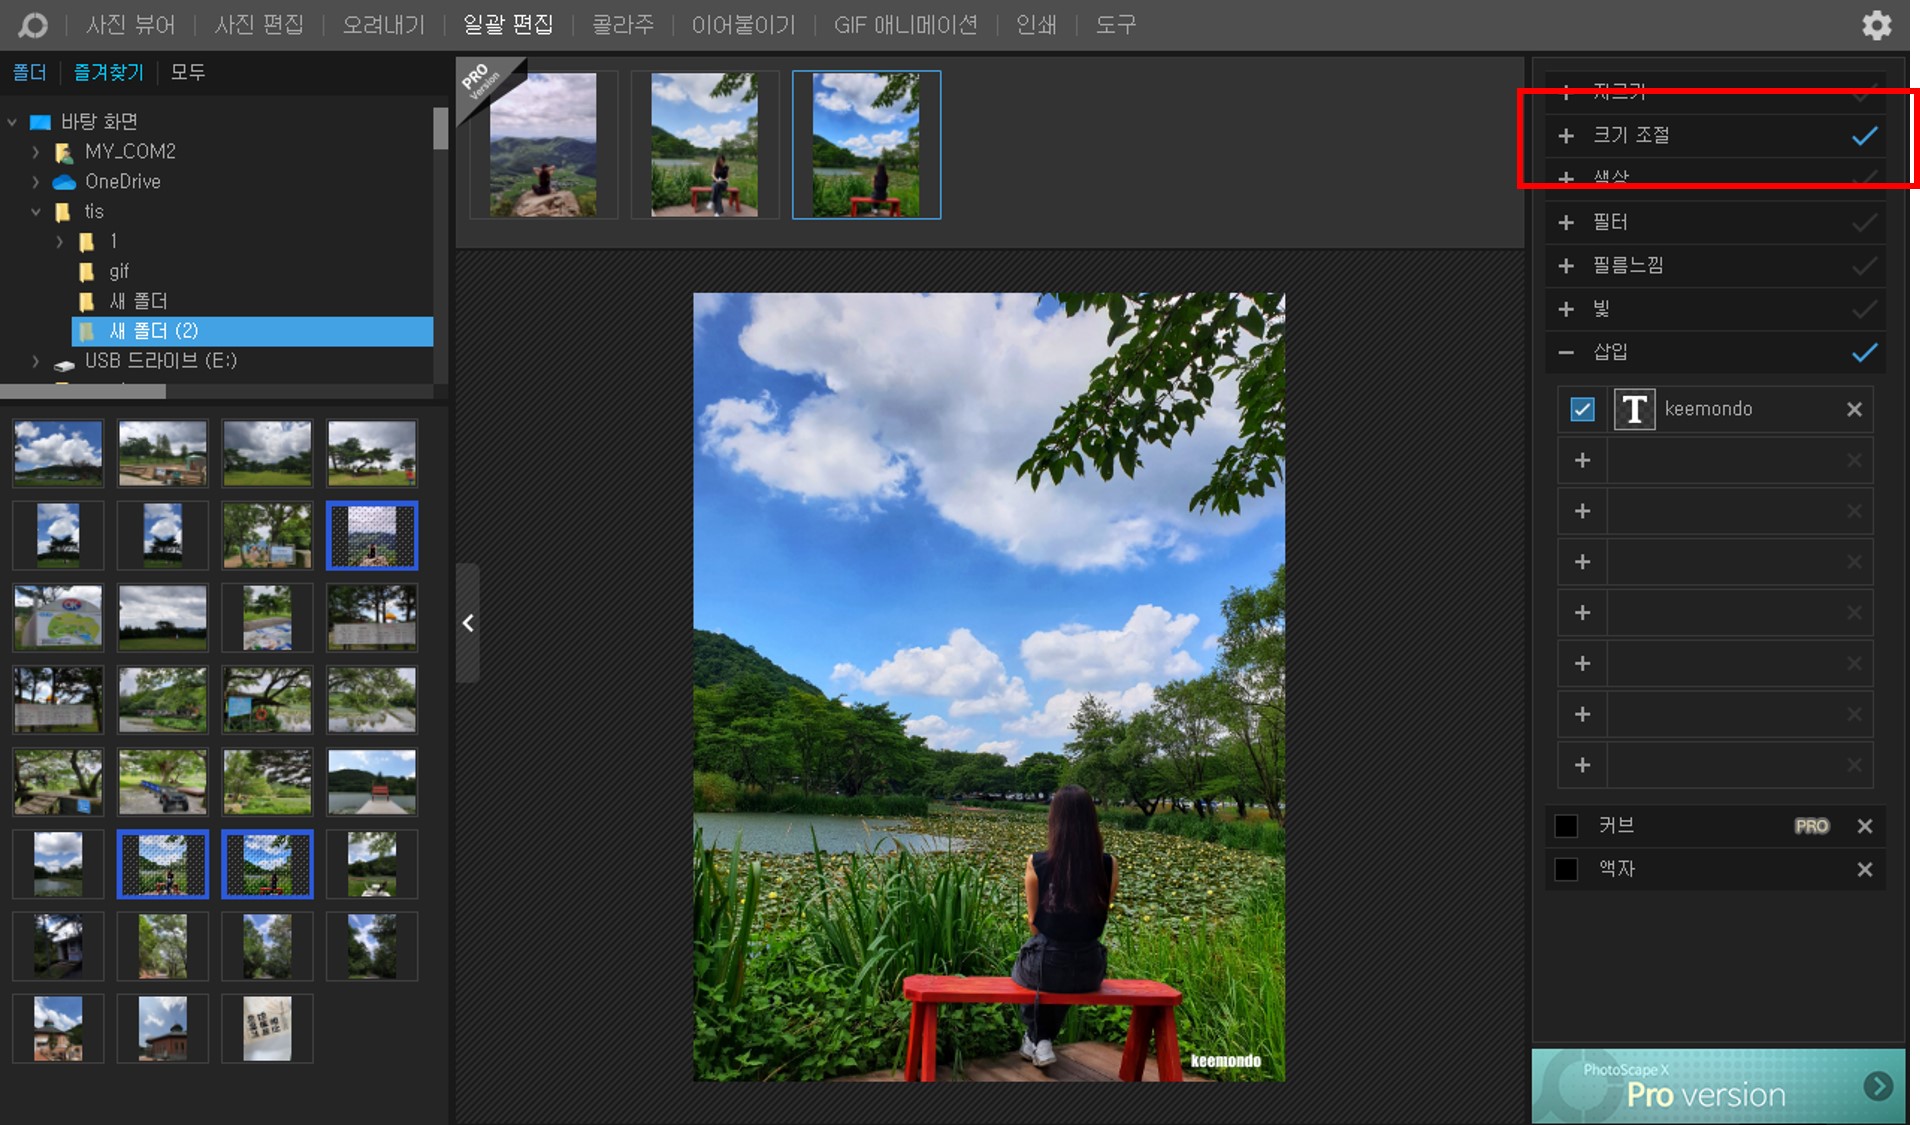This screenshot has height=1125, width=1920.
Task: Open settings with the gear icon
Action: 1876,25
